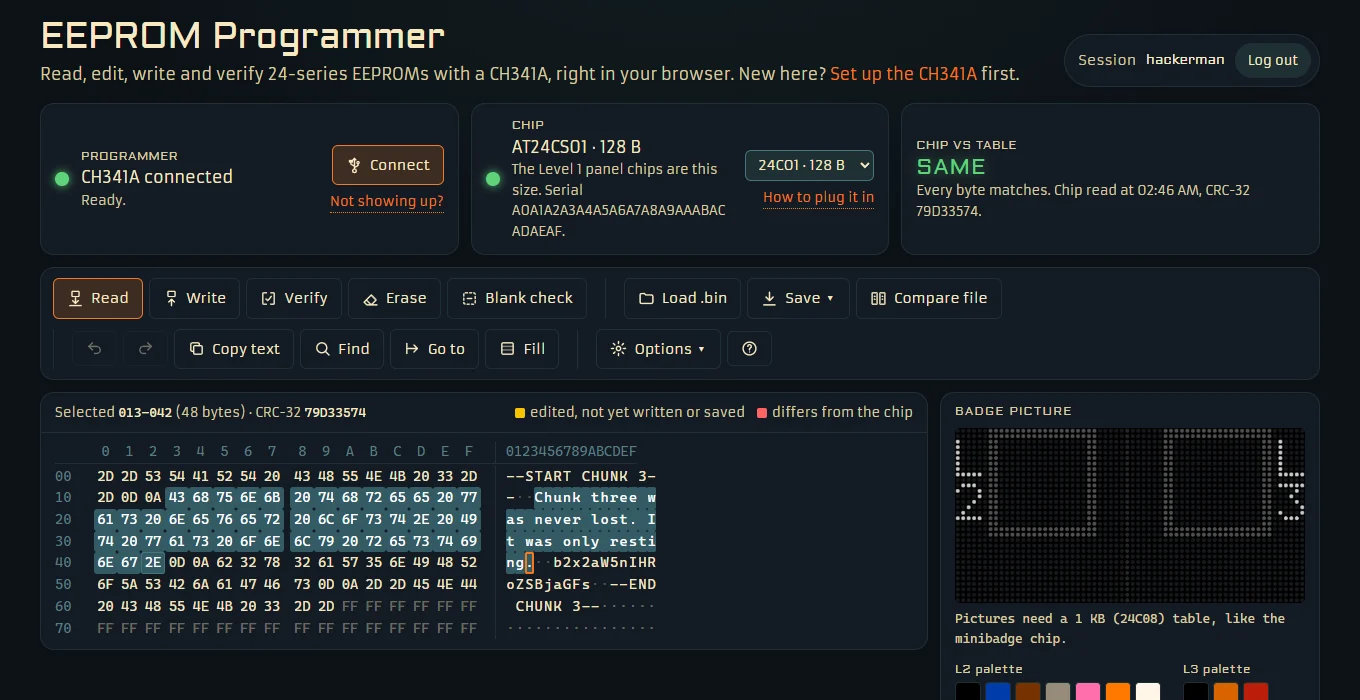
Task: Select byte 53 in hex row 00
Action: 153,476
